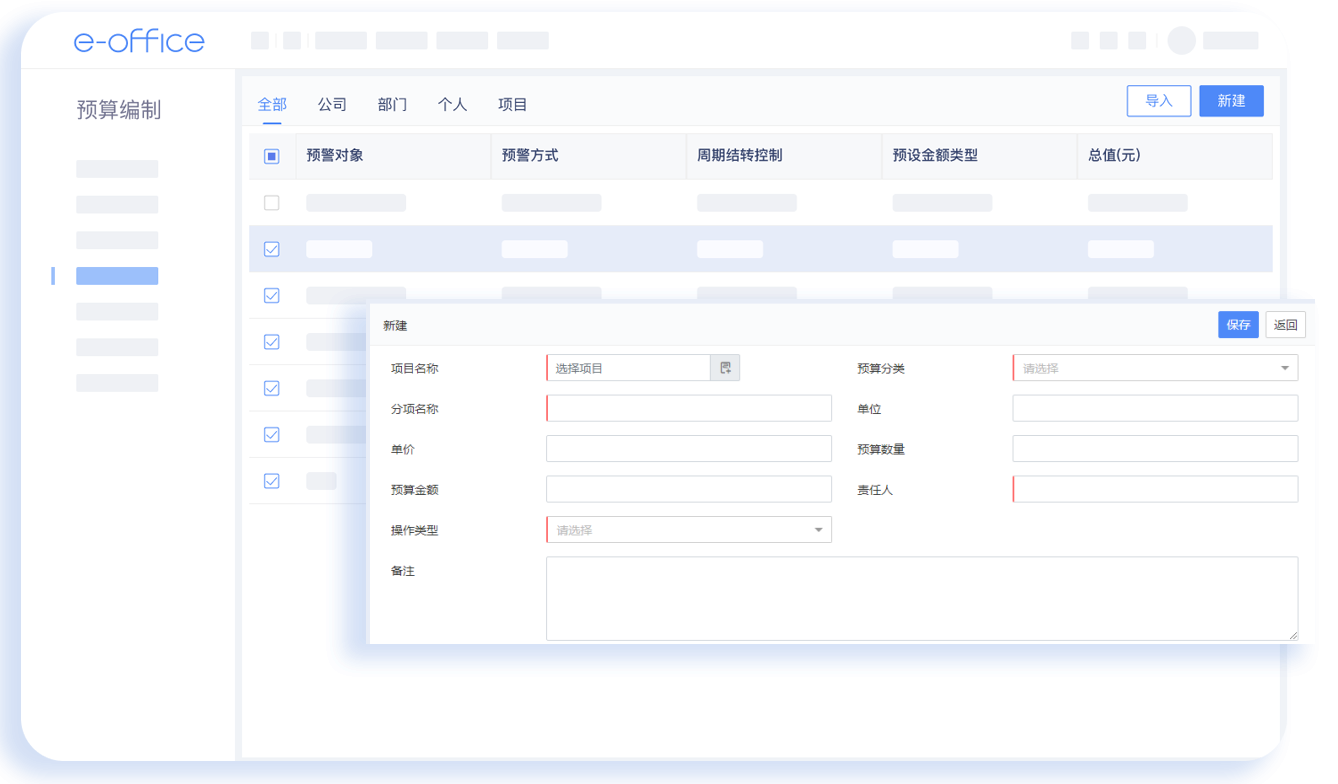This screenshot has height=784, width=1338.
Task: Switch to the 公司 tab
Action: point(332,104)
